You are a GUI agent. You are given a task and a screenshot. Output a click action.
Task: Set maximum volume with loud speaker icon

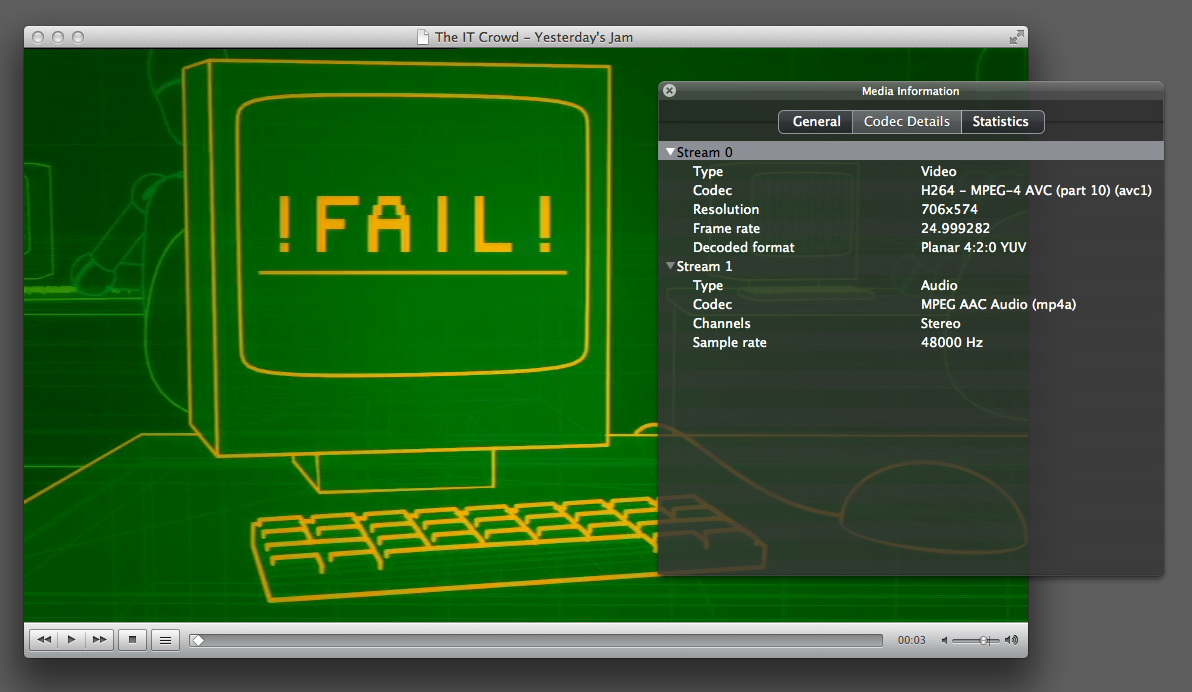pyautogui.click(x=1011, y=640)
